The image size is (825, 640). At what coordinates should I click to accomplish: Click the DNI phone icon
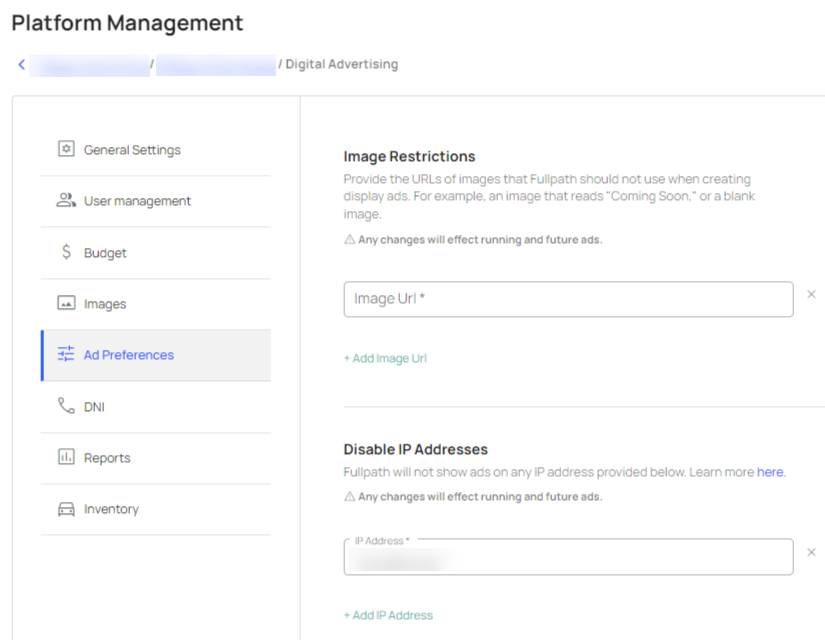pos(66,406)
